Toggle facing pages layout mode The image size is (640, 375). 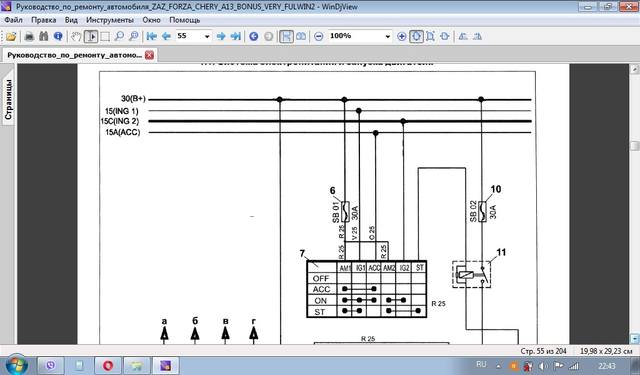tap(301, 37)
